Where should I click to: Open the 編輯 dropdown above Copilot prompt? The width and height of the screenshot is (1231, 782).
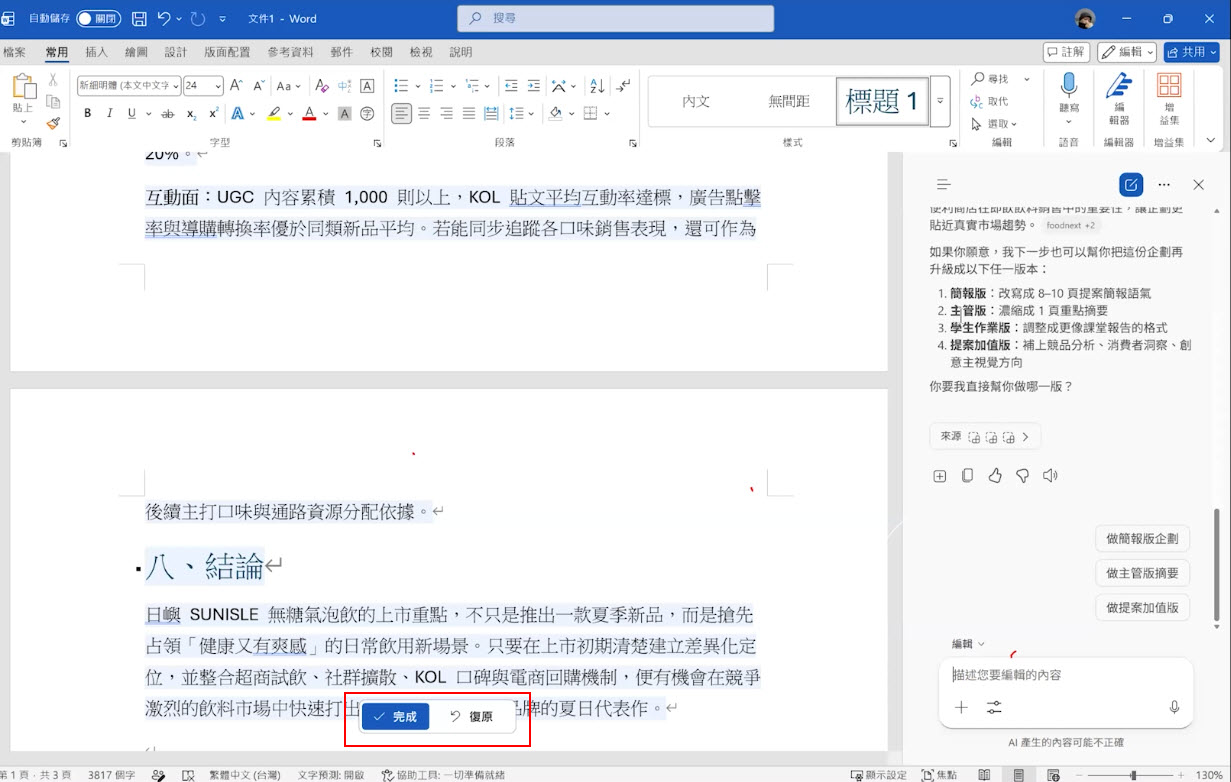point(968,644)
